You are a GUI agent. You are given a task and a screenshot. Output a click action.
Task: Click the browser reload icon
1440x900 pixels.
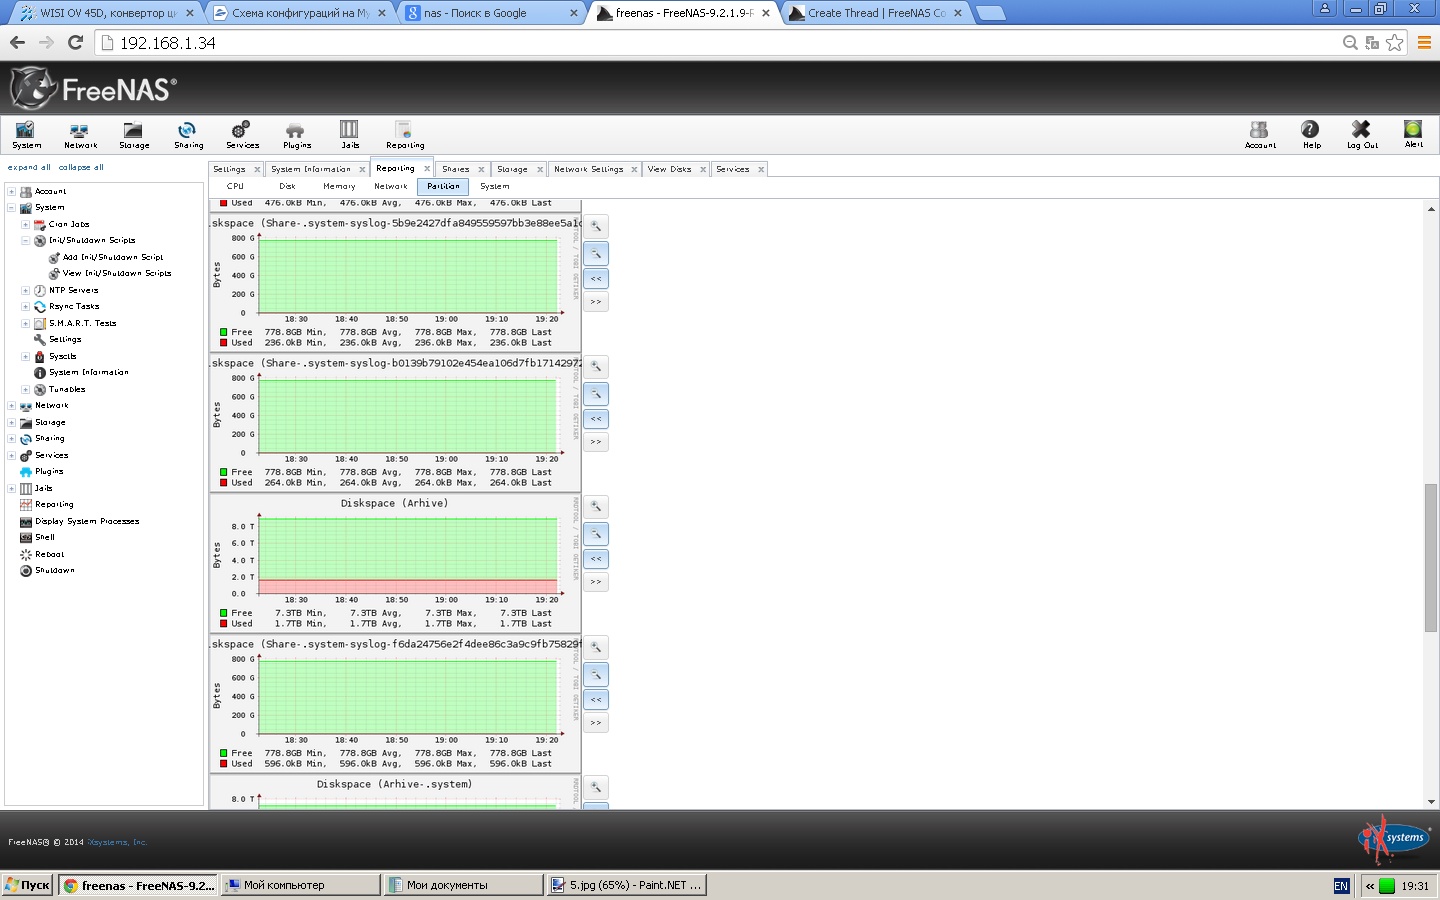pyautogui.click(x=75, y=42)
